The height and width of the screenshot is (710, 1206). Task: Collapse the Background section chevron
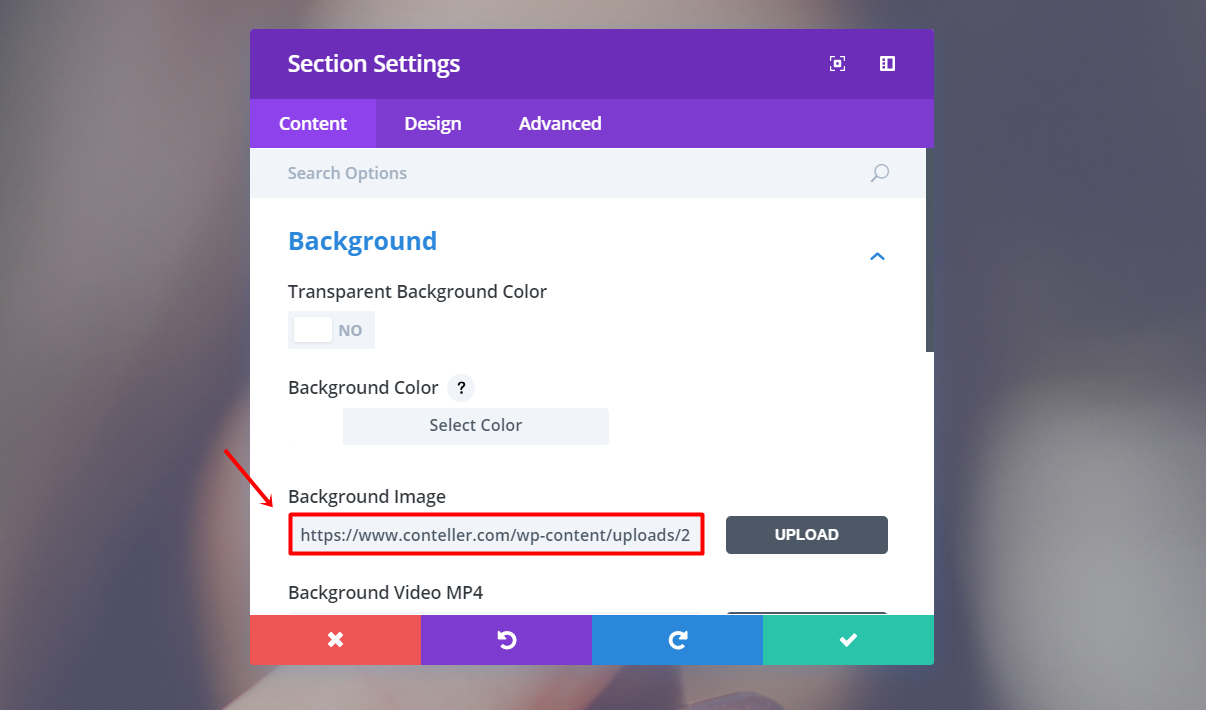tap(877, 257)
